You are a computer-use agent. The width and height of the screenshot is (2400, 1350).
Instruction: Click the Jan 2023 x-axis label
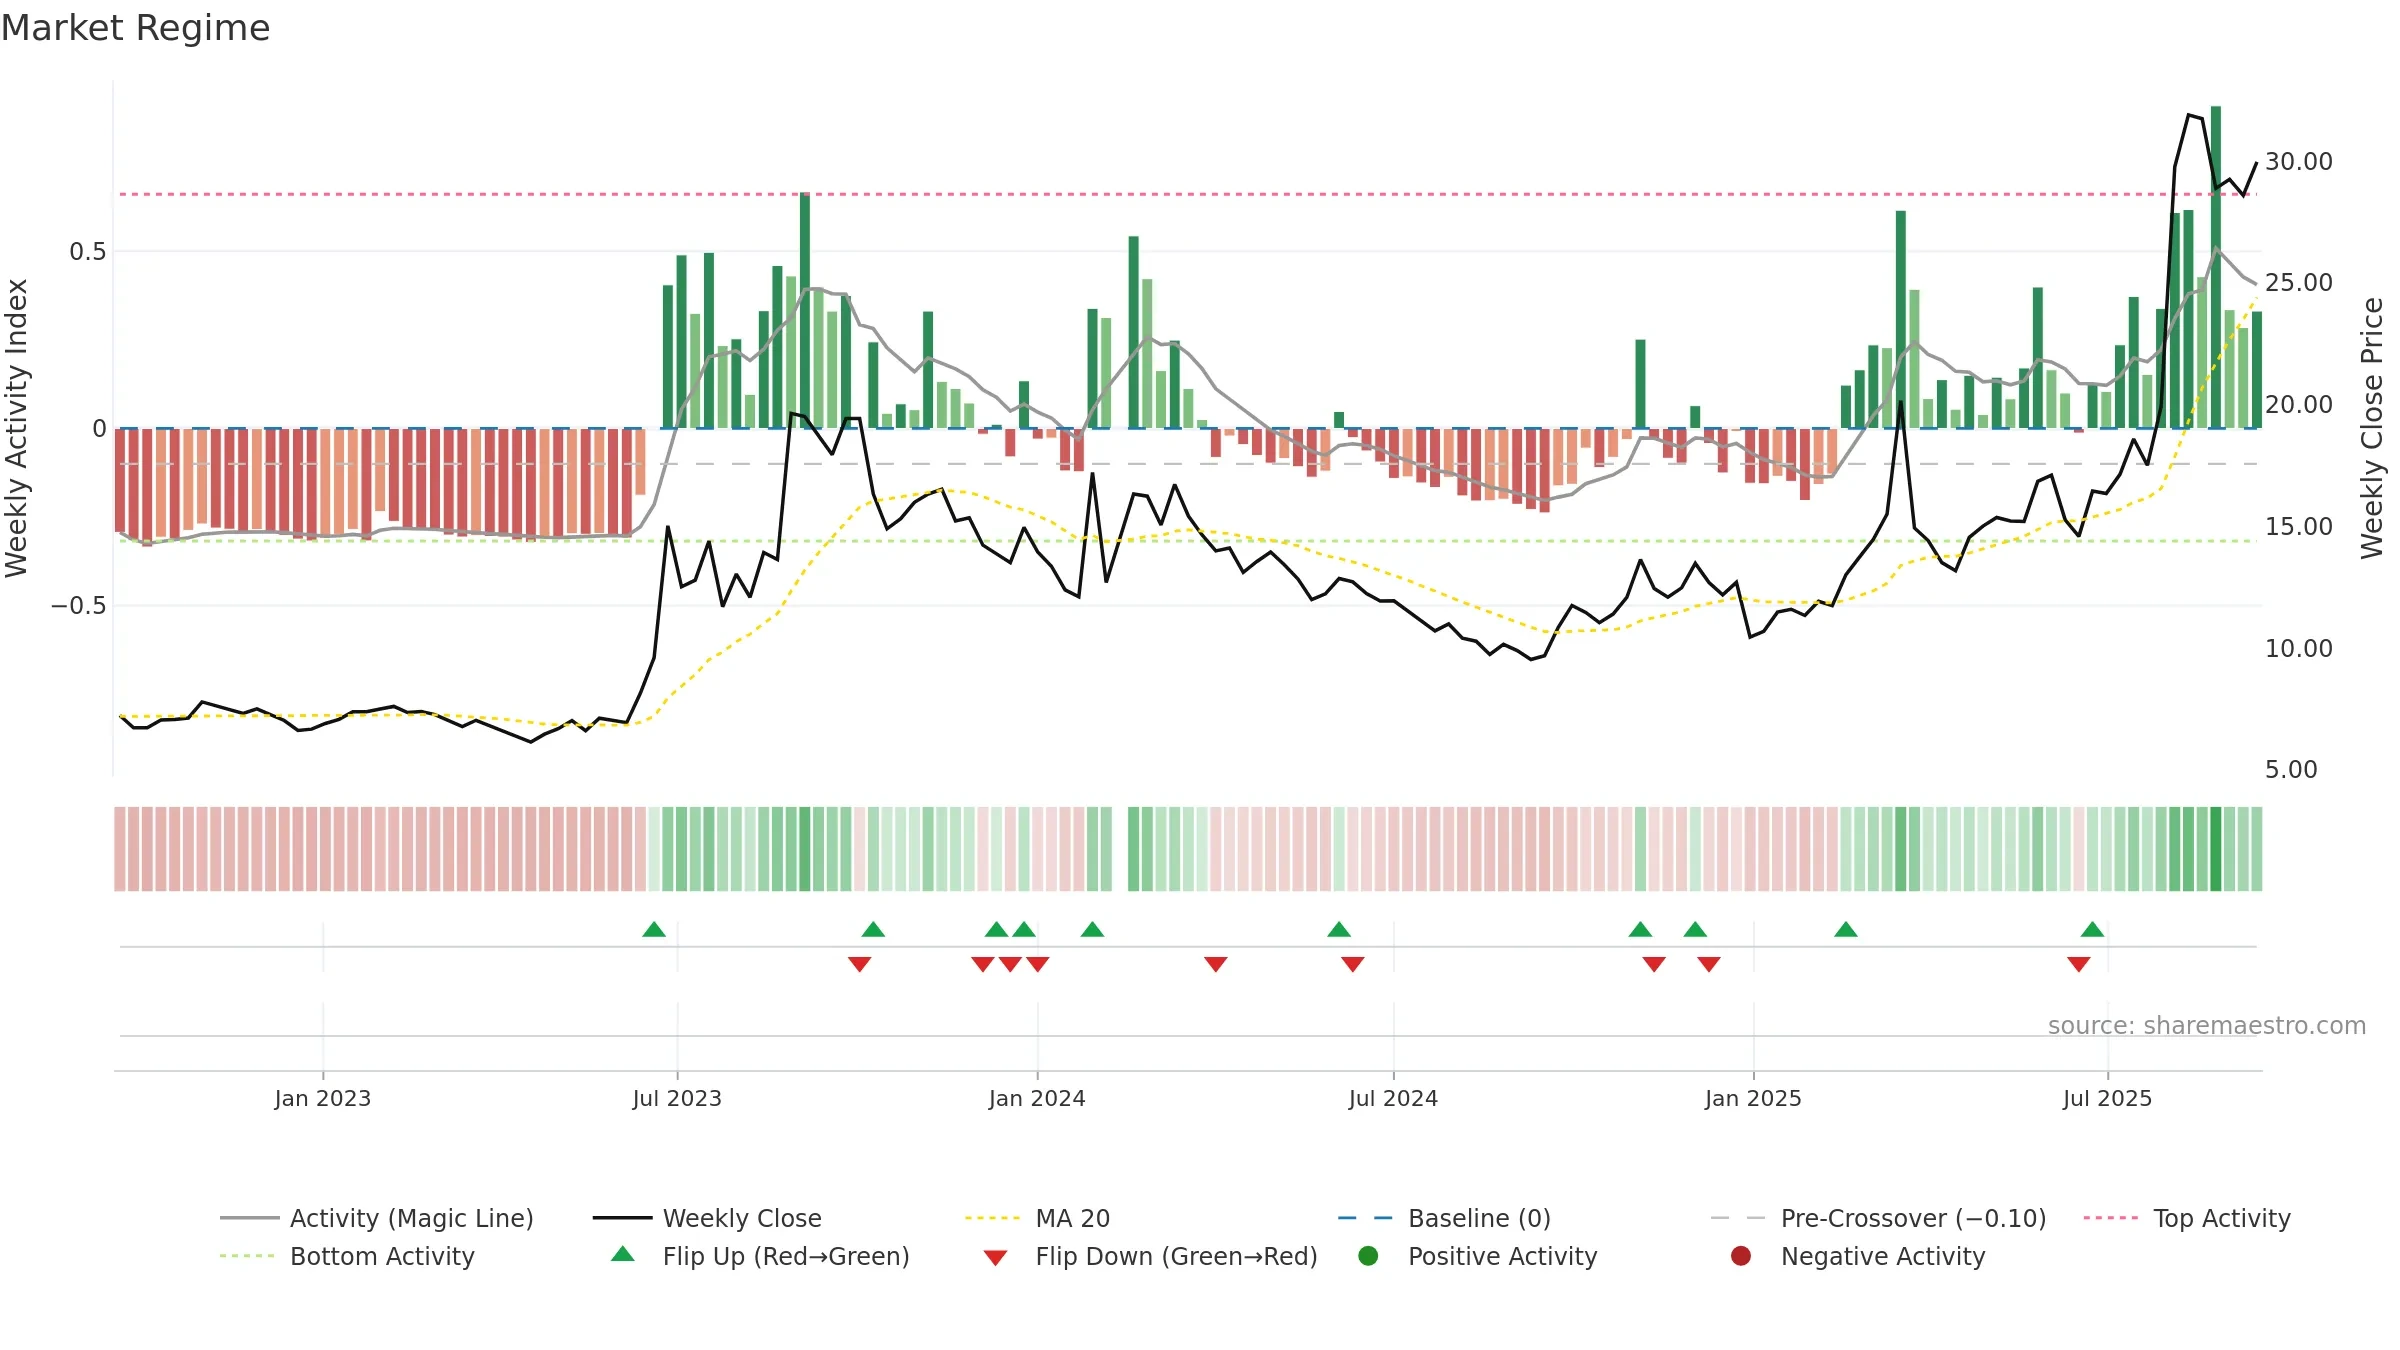pyautogui.click(x=323, y=1098)
